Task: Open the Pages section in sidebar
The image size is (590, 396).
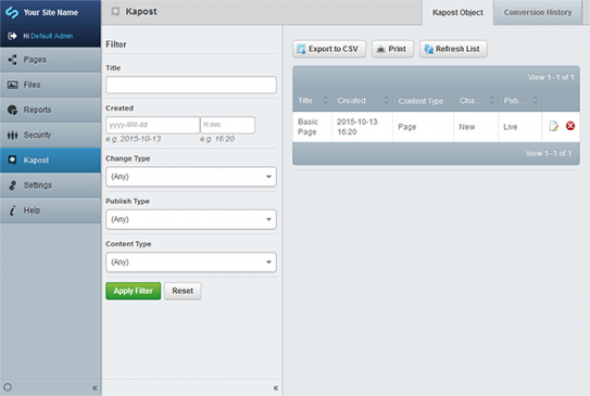Action: (x=50, y=59)
